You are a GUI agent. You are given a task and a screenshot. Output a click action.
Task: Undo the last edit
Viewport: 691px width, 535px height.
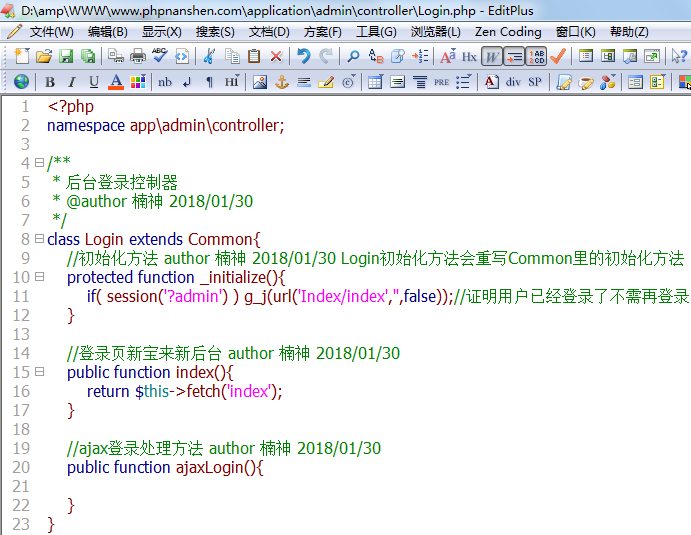click(x=304, y=56)
